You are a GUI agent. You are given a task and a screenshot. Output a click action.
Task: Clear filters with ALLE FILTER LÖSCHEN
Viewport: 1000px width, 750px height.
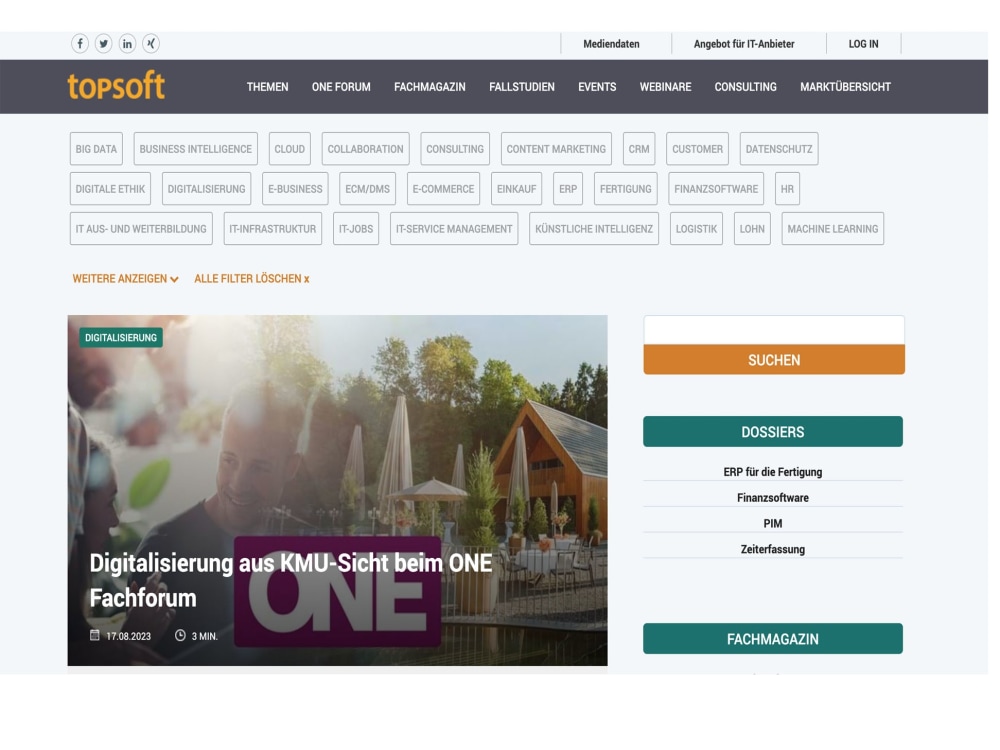point(251,279)
